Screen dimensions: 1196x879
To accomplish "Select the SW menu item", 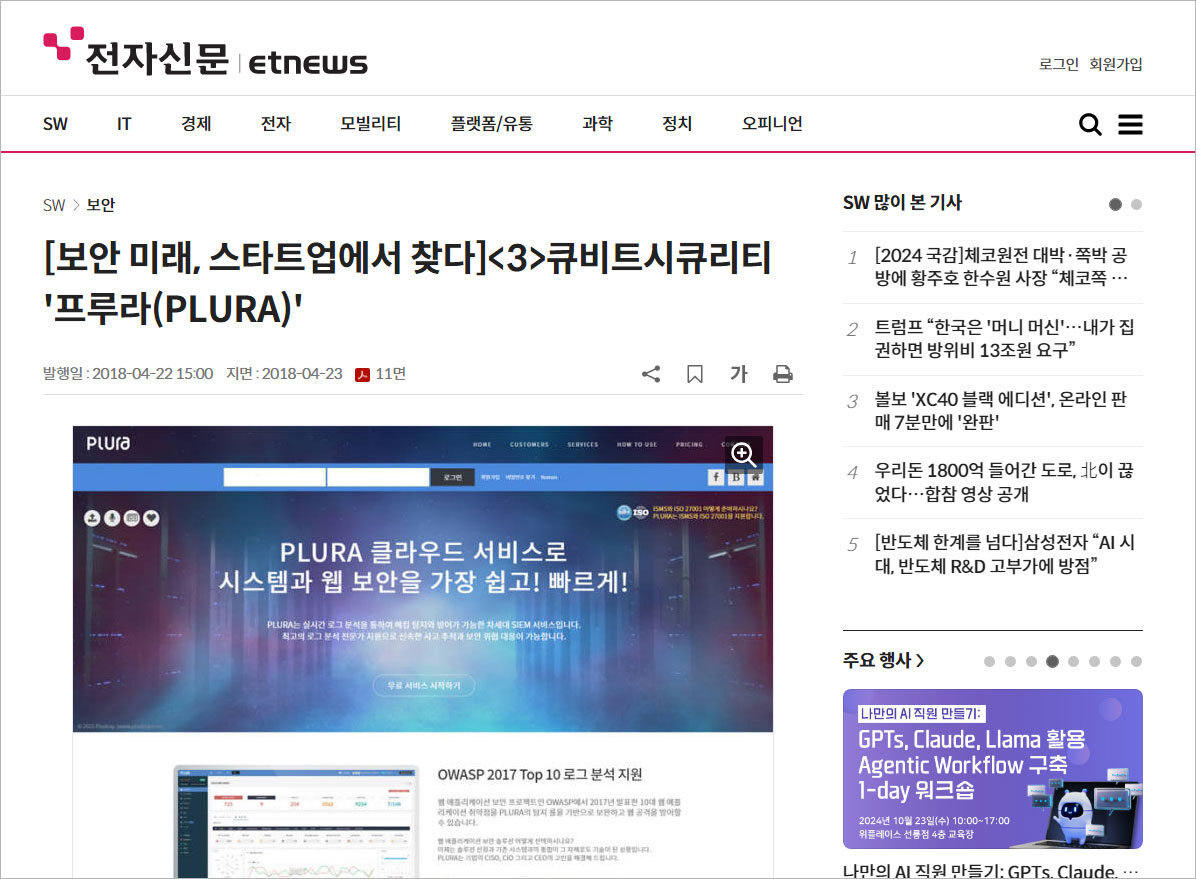I will click(55, 124).
